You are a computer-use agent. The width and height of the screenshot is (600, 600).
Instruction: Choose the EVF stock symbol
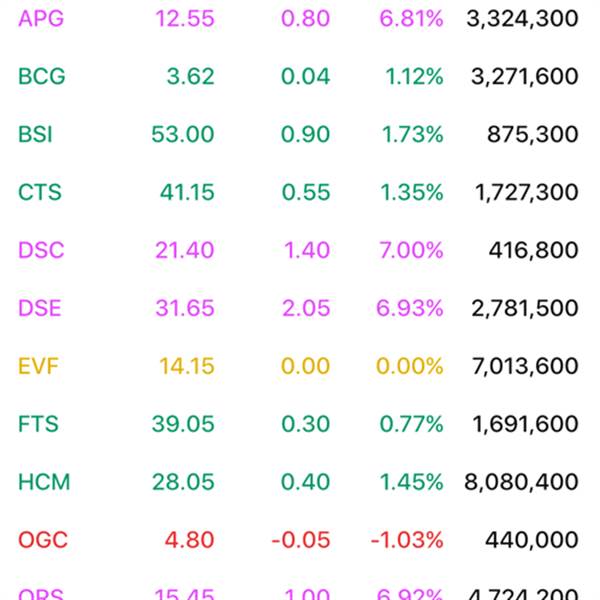click(38, 366)
